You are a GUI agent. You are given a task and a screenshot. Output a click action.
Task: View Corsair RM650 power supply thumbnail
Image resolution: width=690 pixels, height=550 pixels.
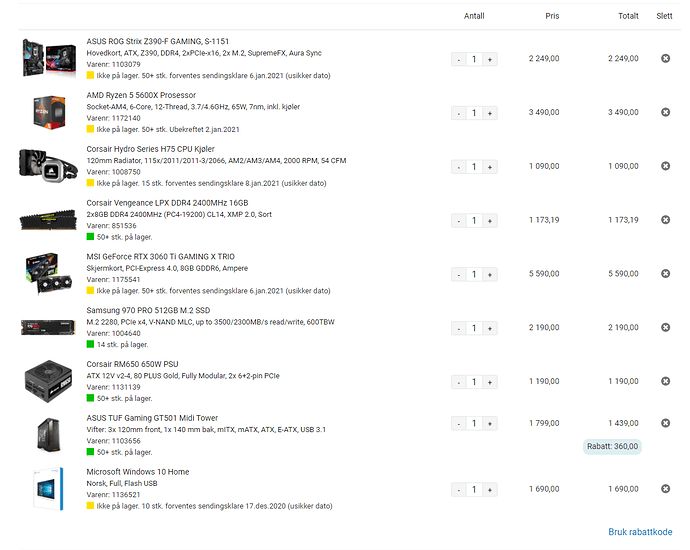(48, 381)
